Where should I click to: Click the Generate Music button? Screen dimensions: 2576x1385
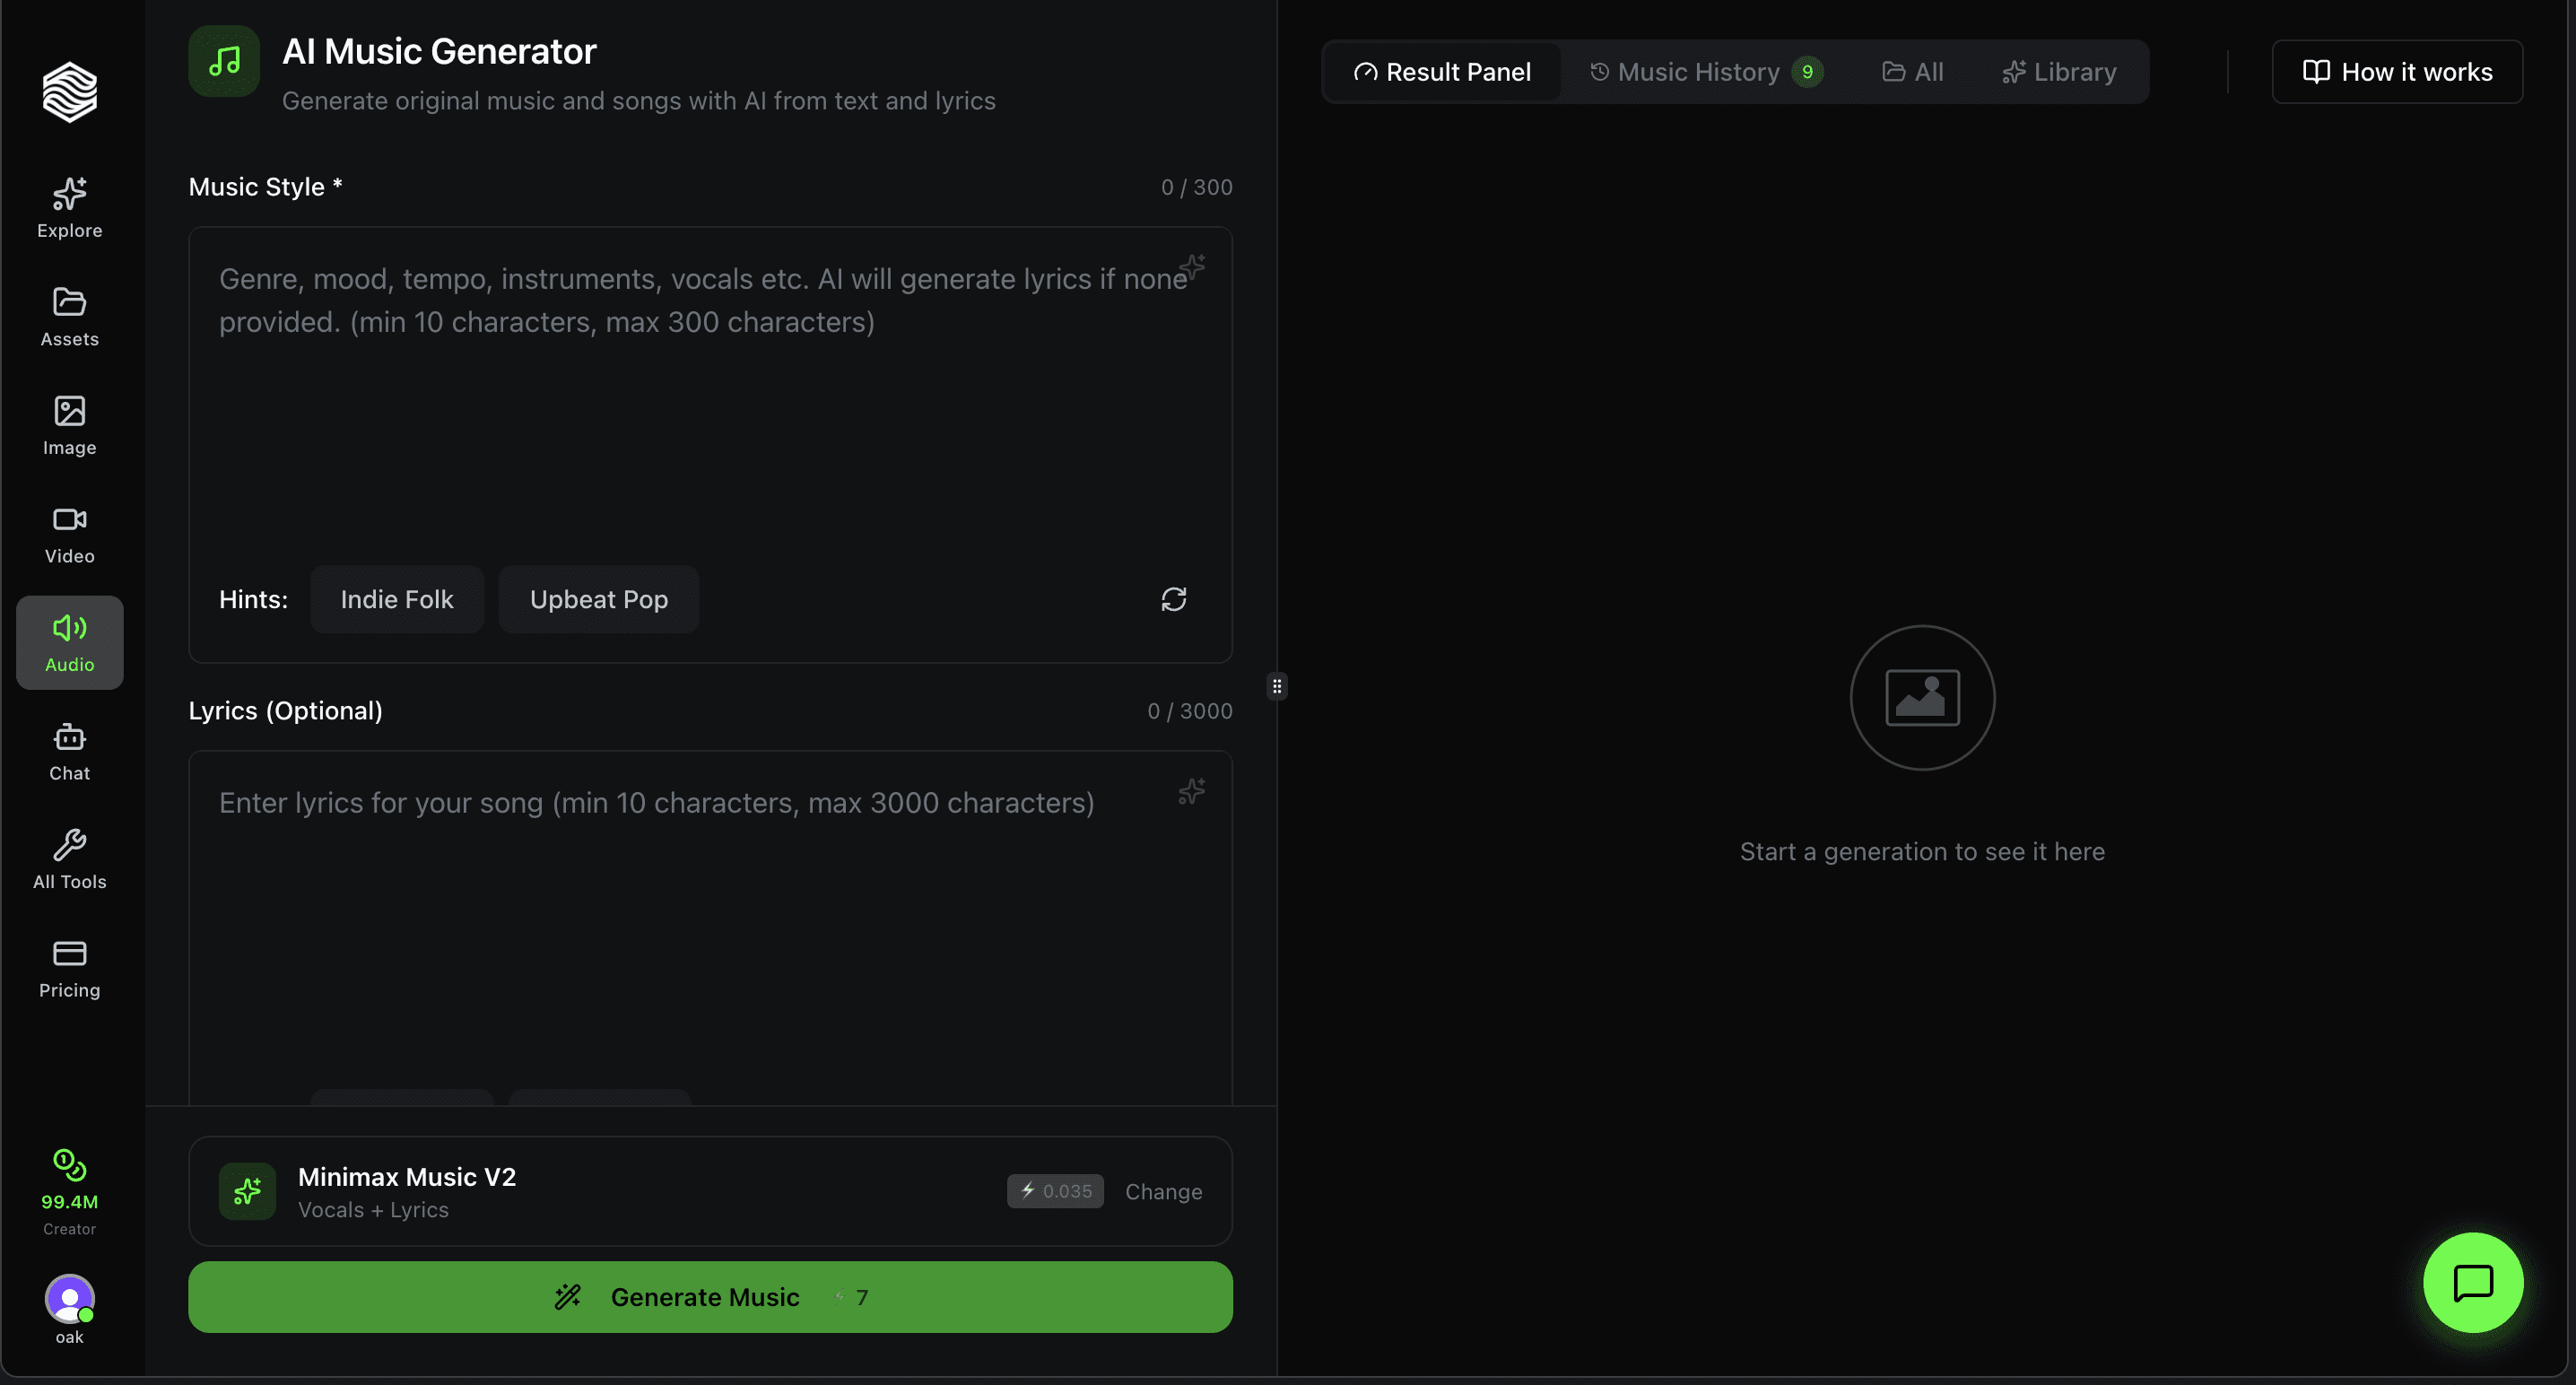(x=710, y=1297)
